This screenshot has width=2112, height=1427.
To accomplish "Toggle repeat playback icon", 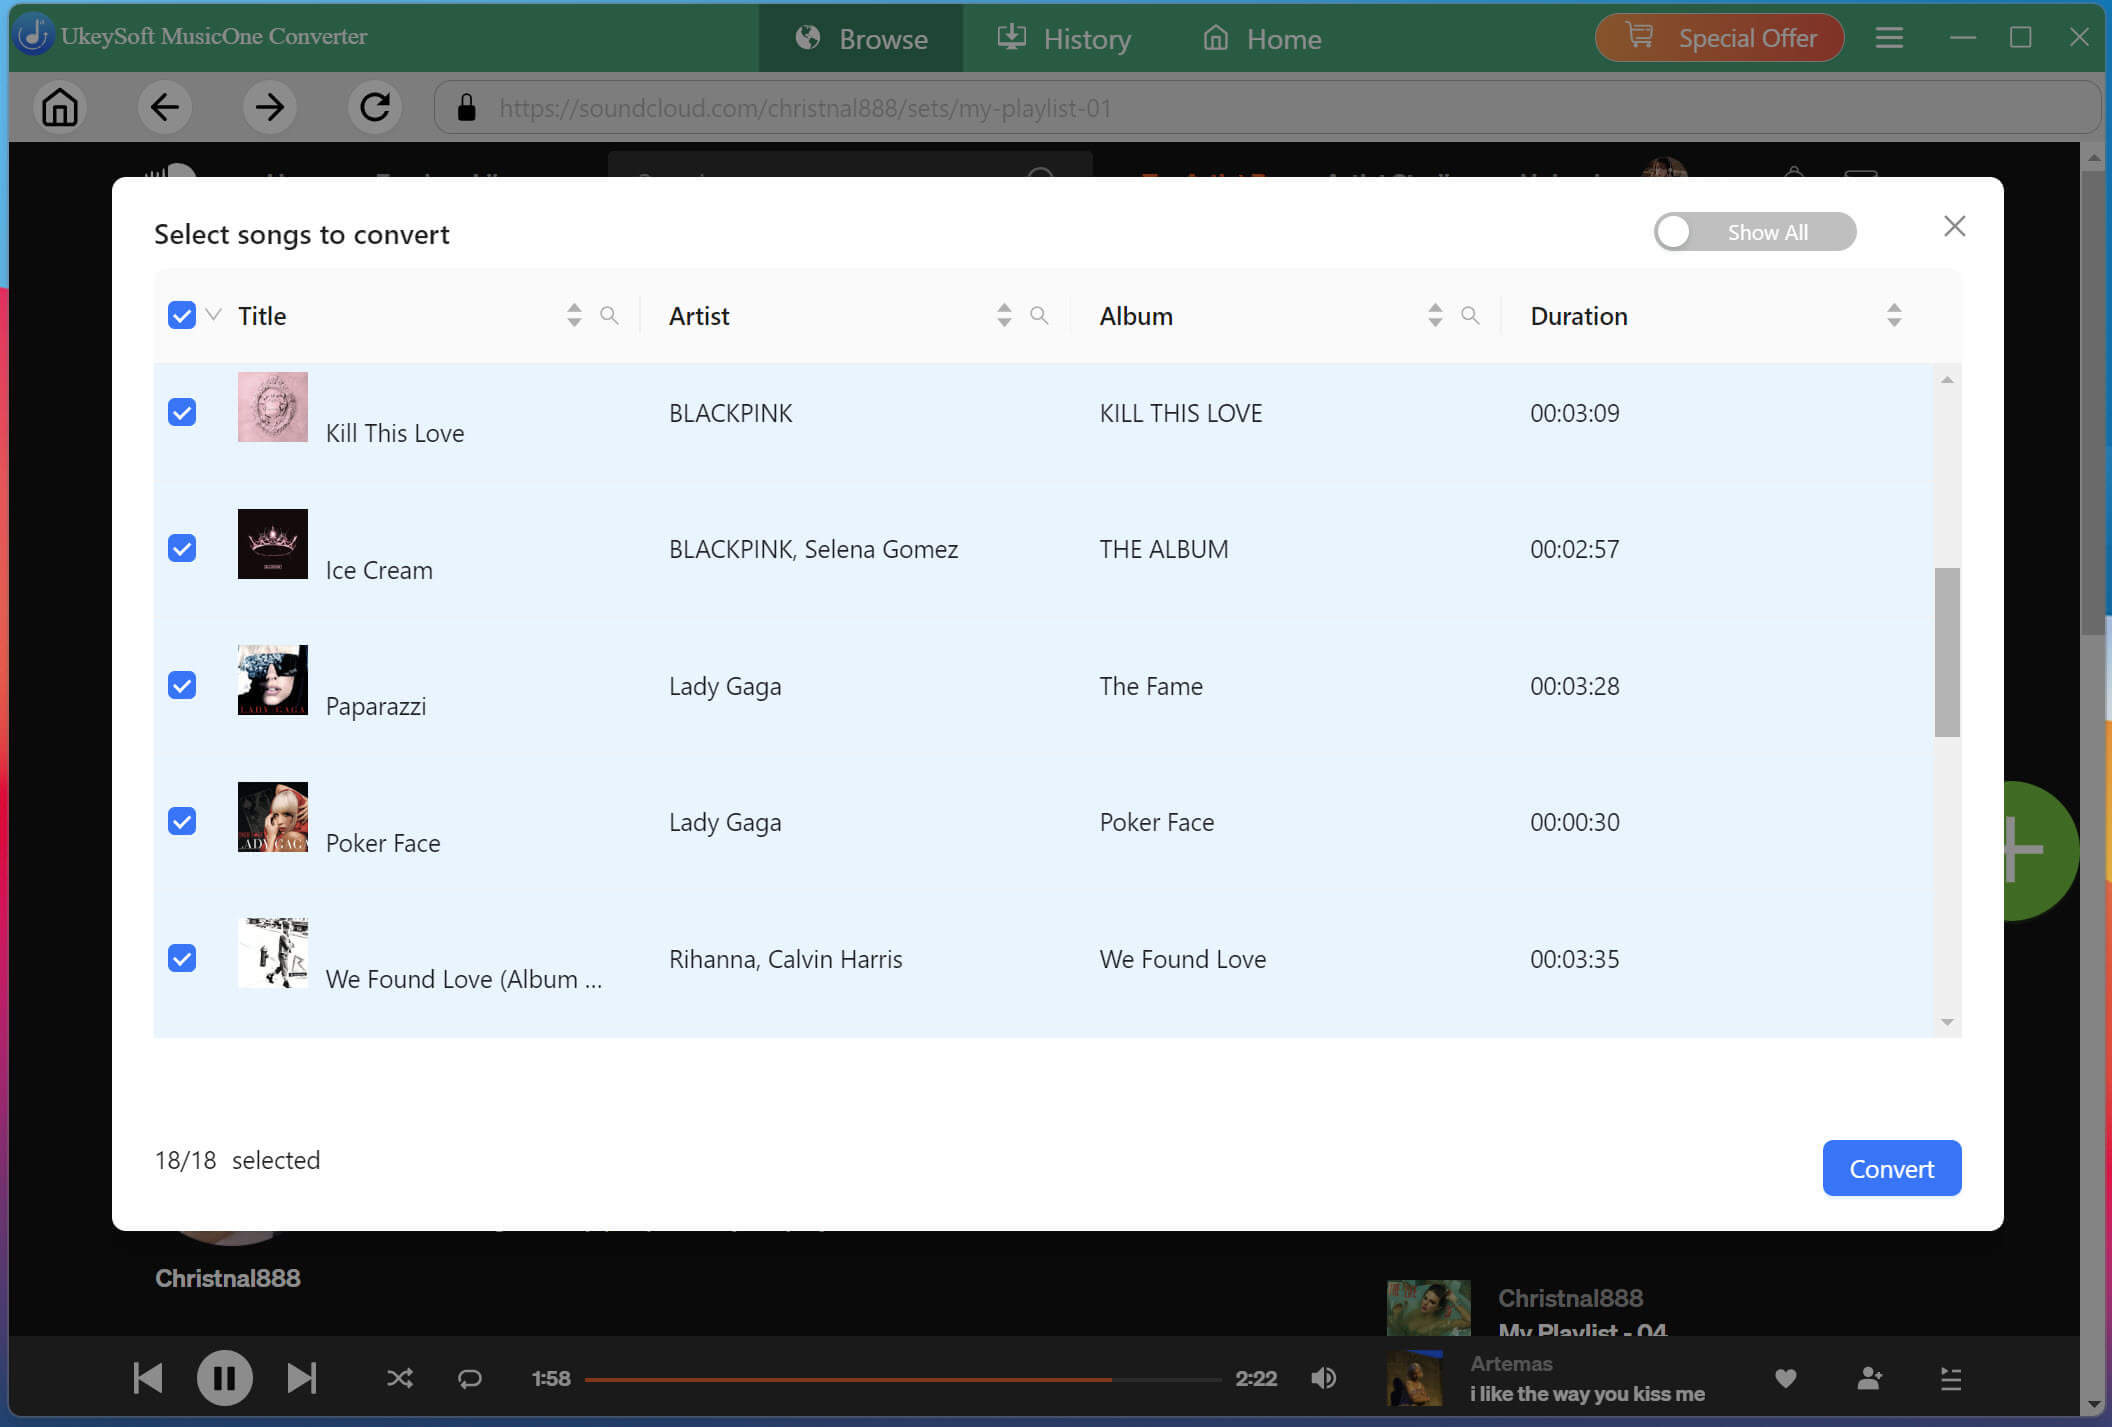I will pos(470,1379).
